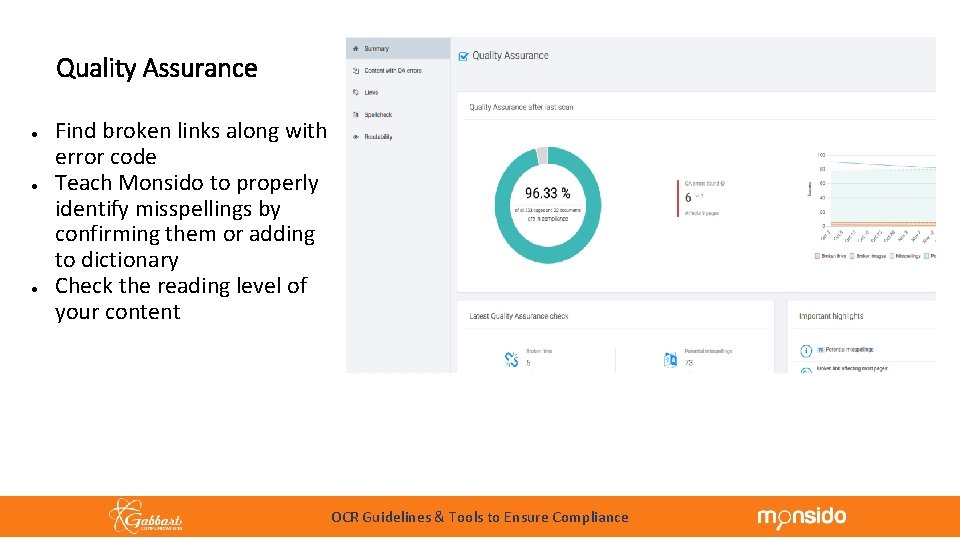Click the Readability eye icon
This screenshot has width=960, height=540.
(x=356, y=137)
